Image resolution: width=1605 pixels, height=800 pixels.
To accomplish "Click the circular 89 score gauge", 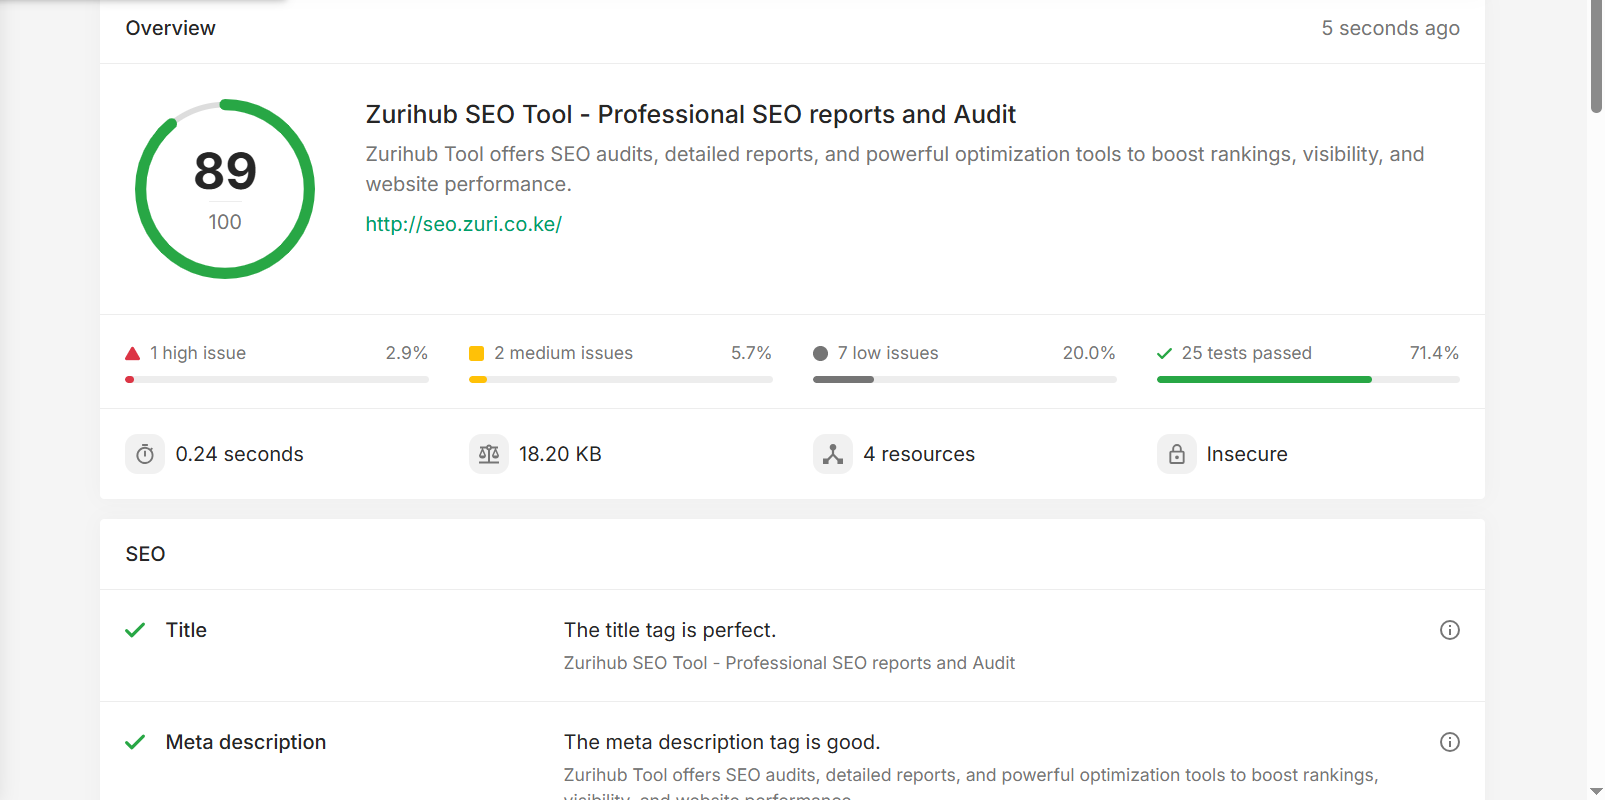I will coord(225,189).
